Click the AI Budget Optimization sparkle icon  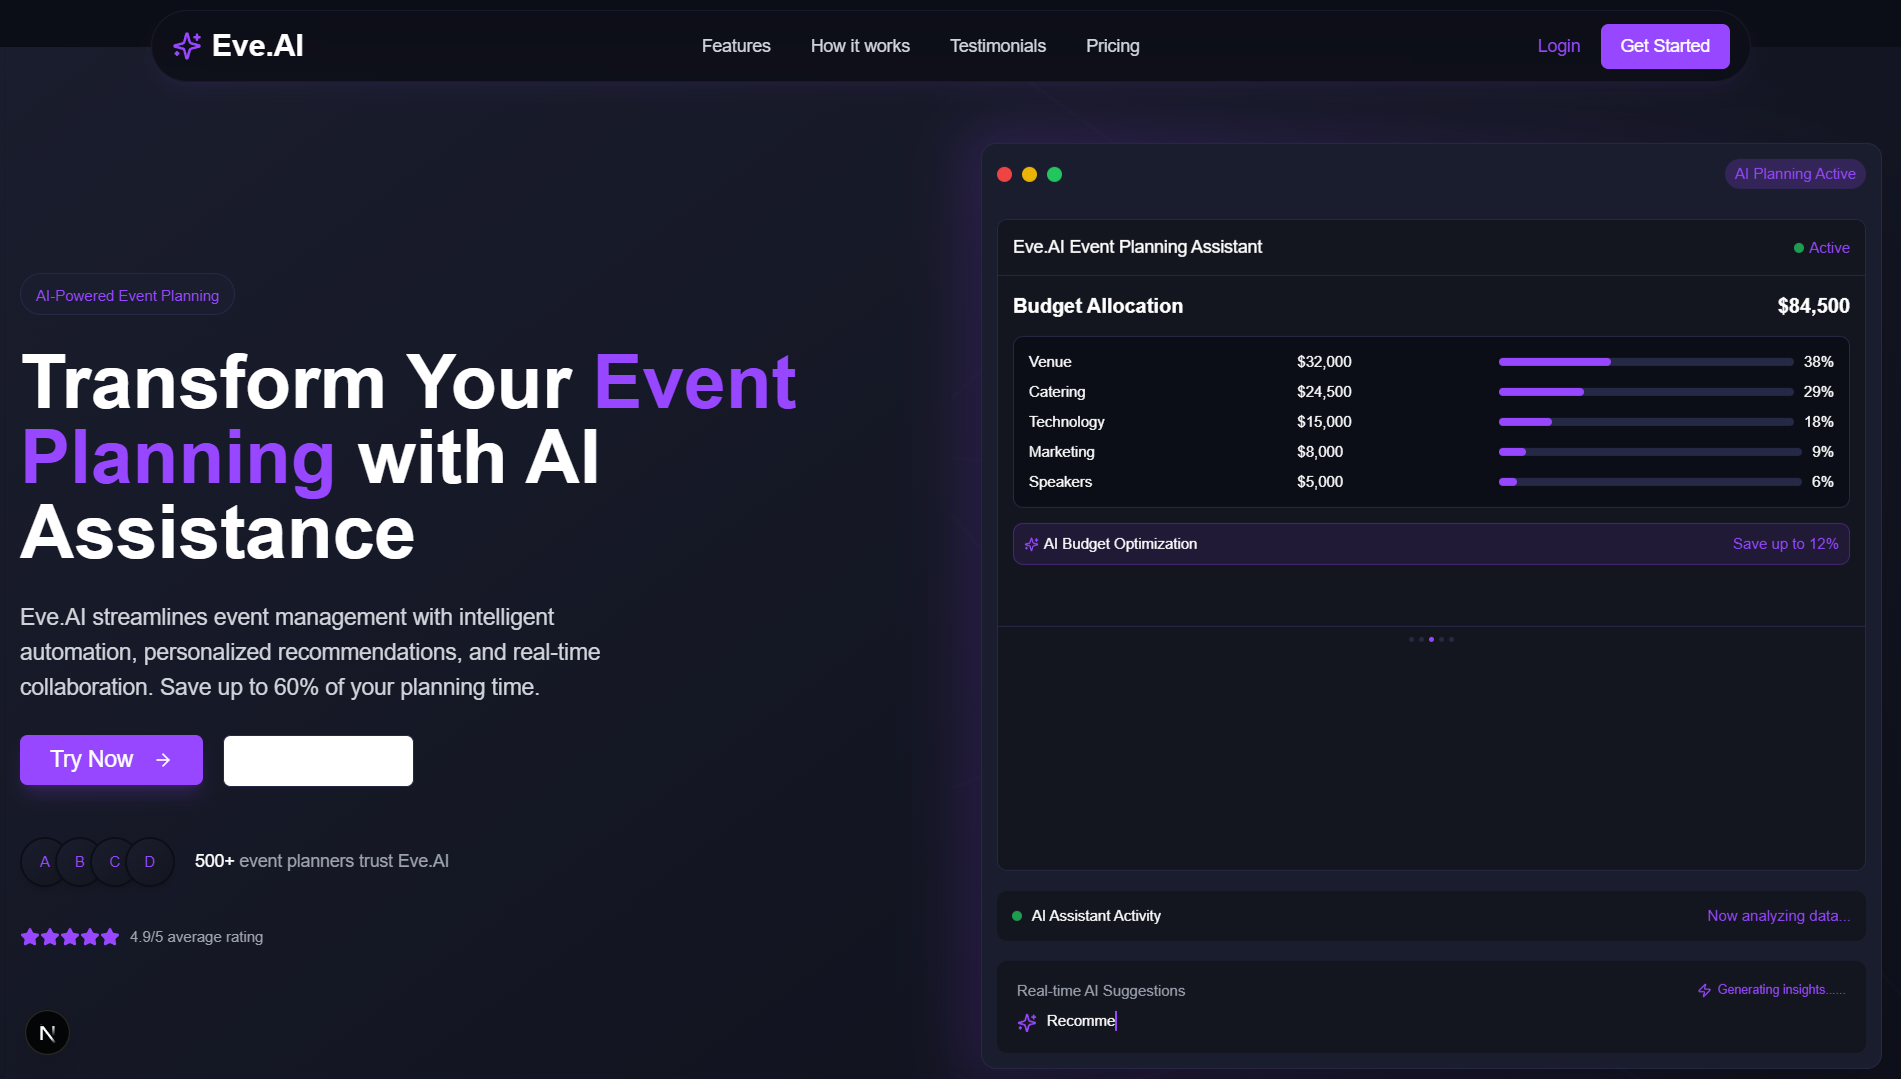coord(1031,544)
